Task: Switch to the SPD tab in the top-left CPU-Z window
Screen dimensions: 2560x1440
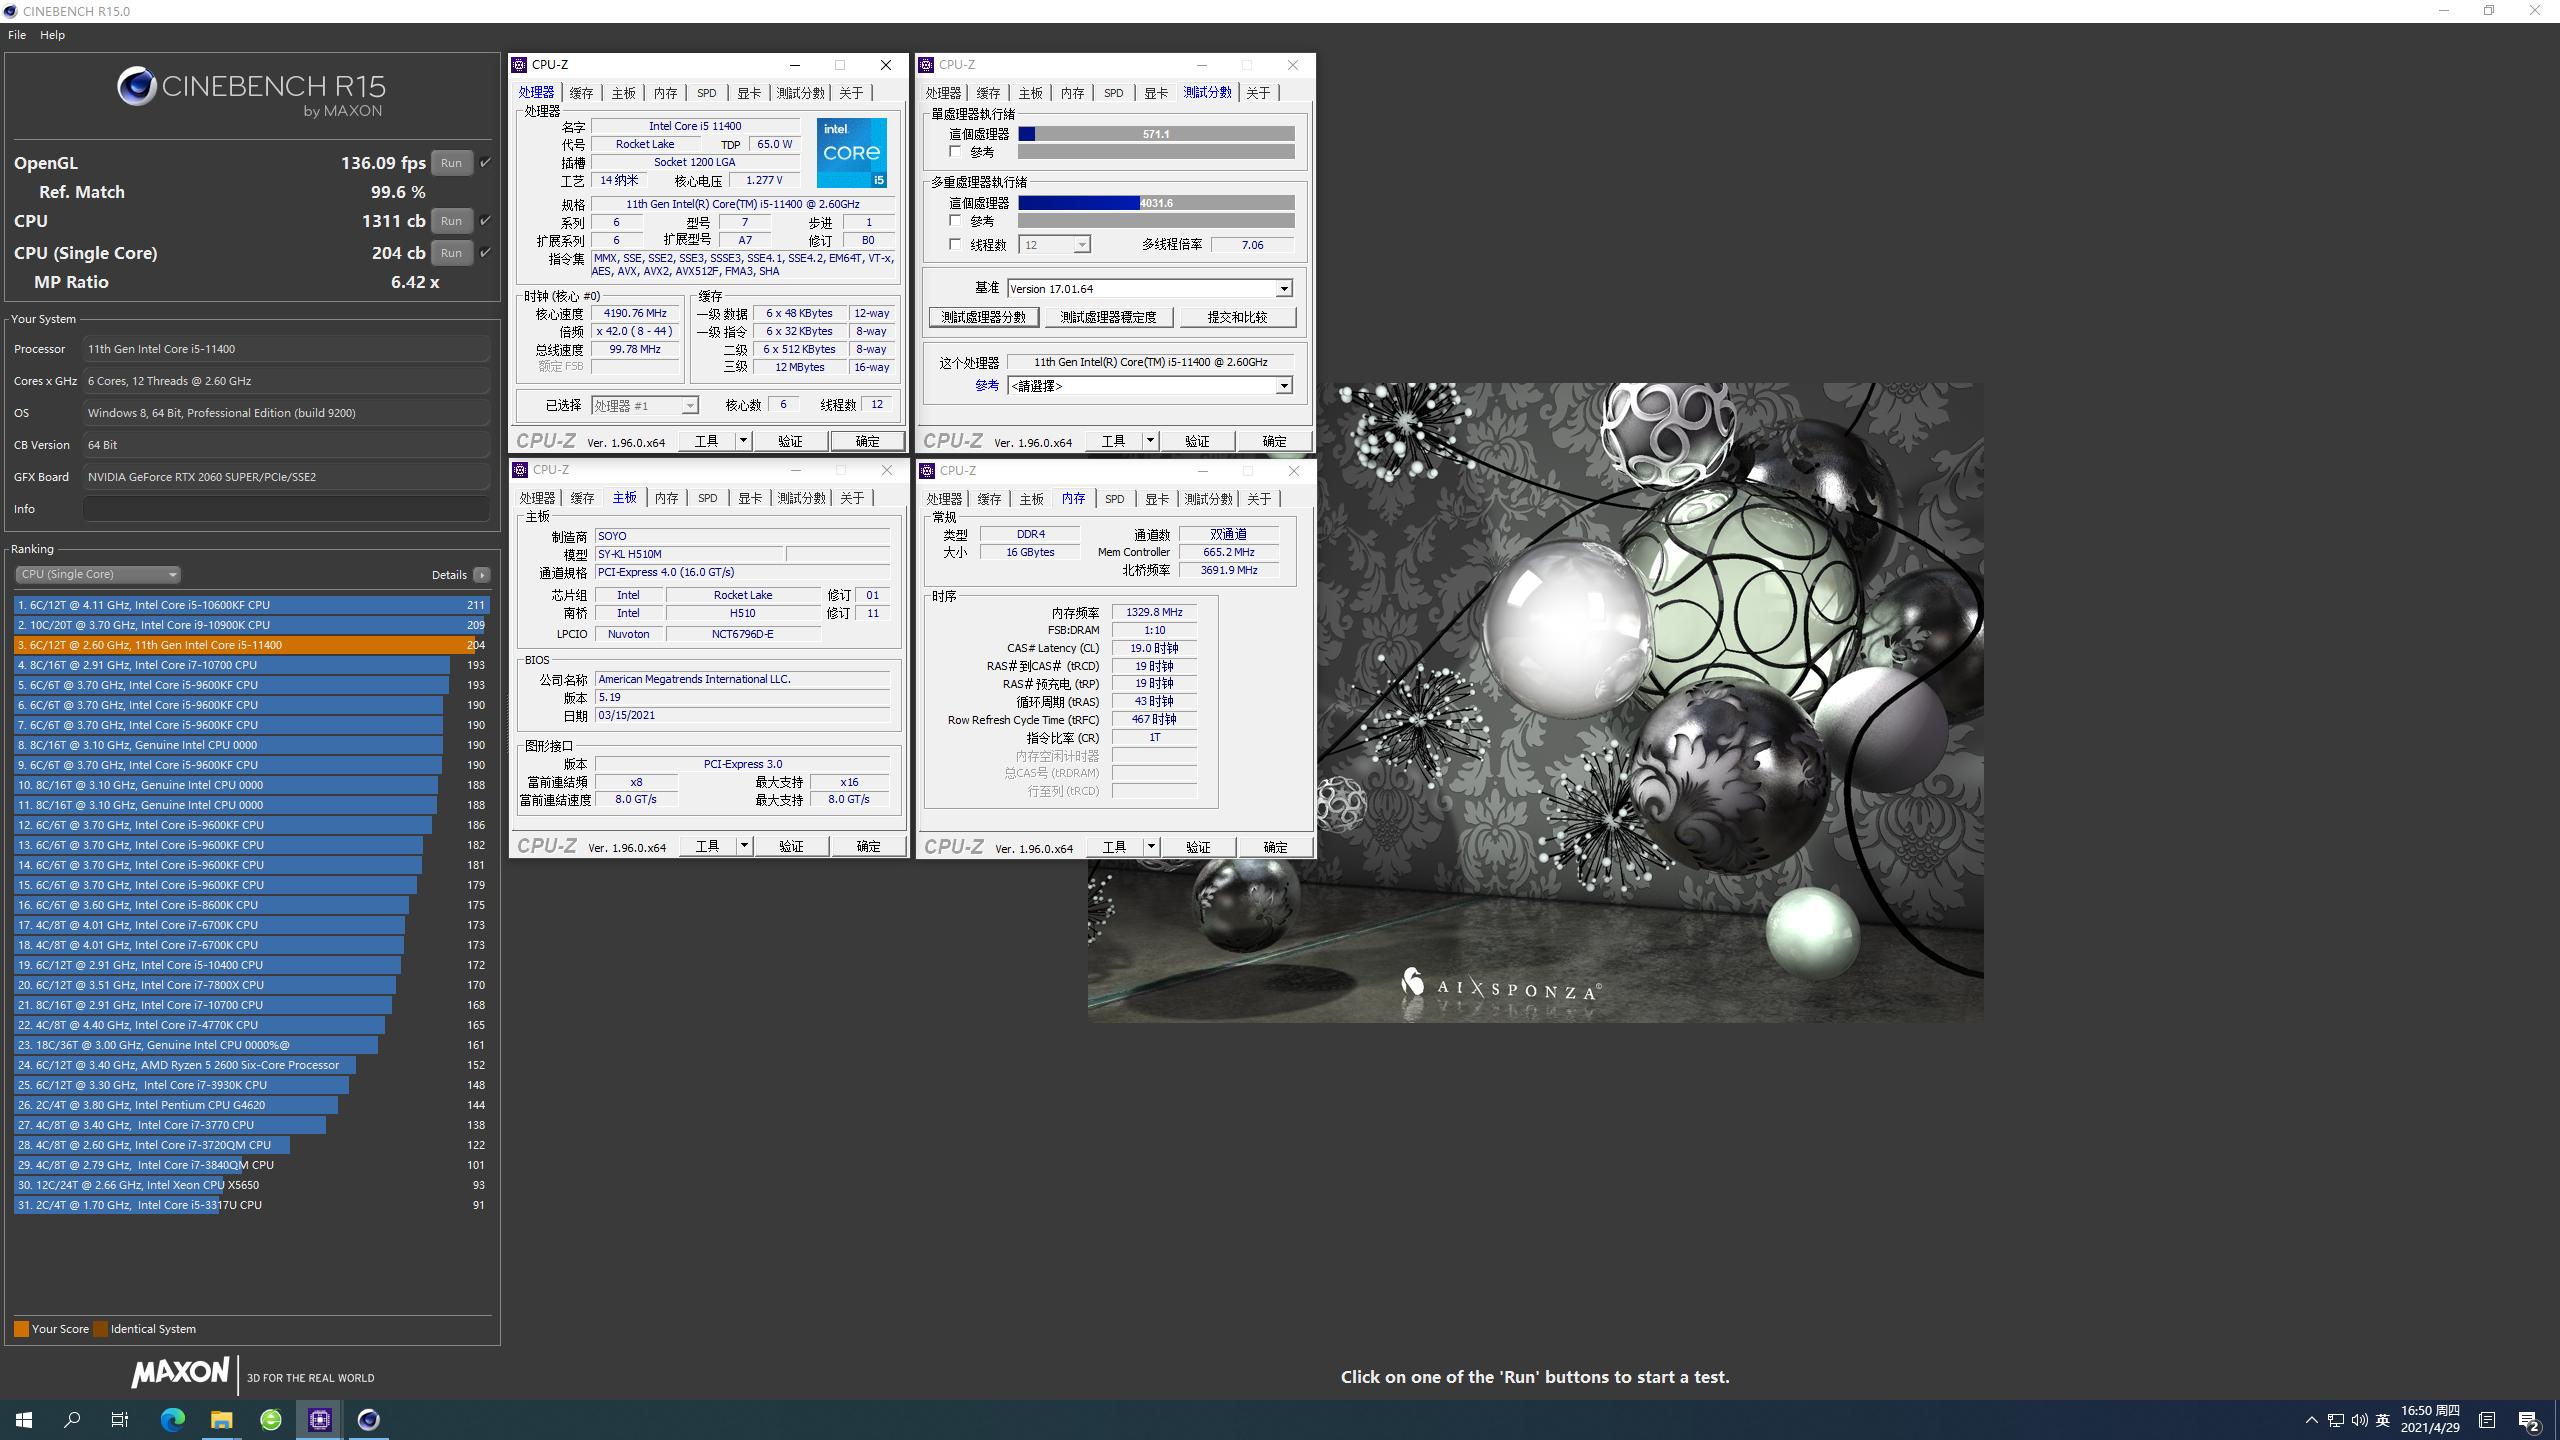Action: pyautogui.click(x=706, y=93)
